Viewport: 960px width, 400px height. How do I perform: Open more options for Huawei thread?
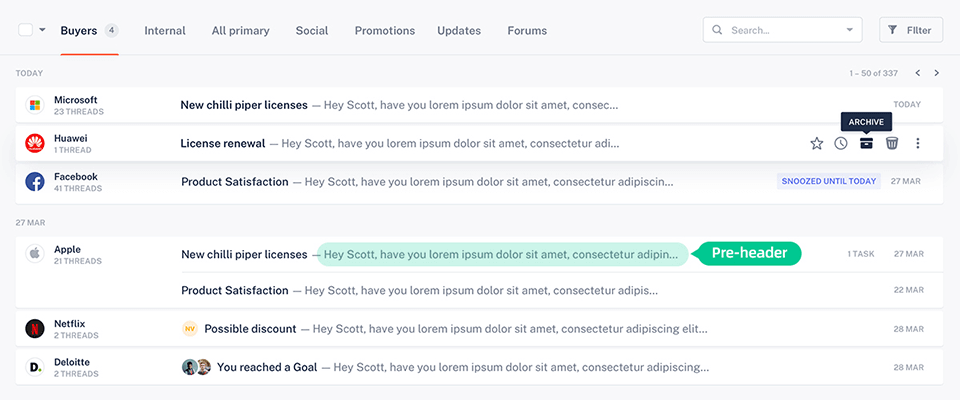918,143
